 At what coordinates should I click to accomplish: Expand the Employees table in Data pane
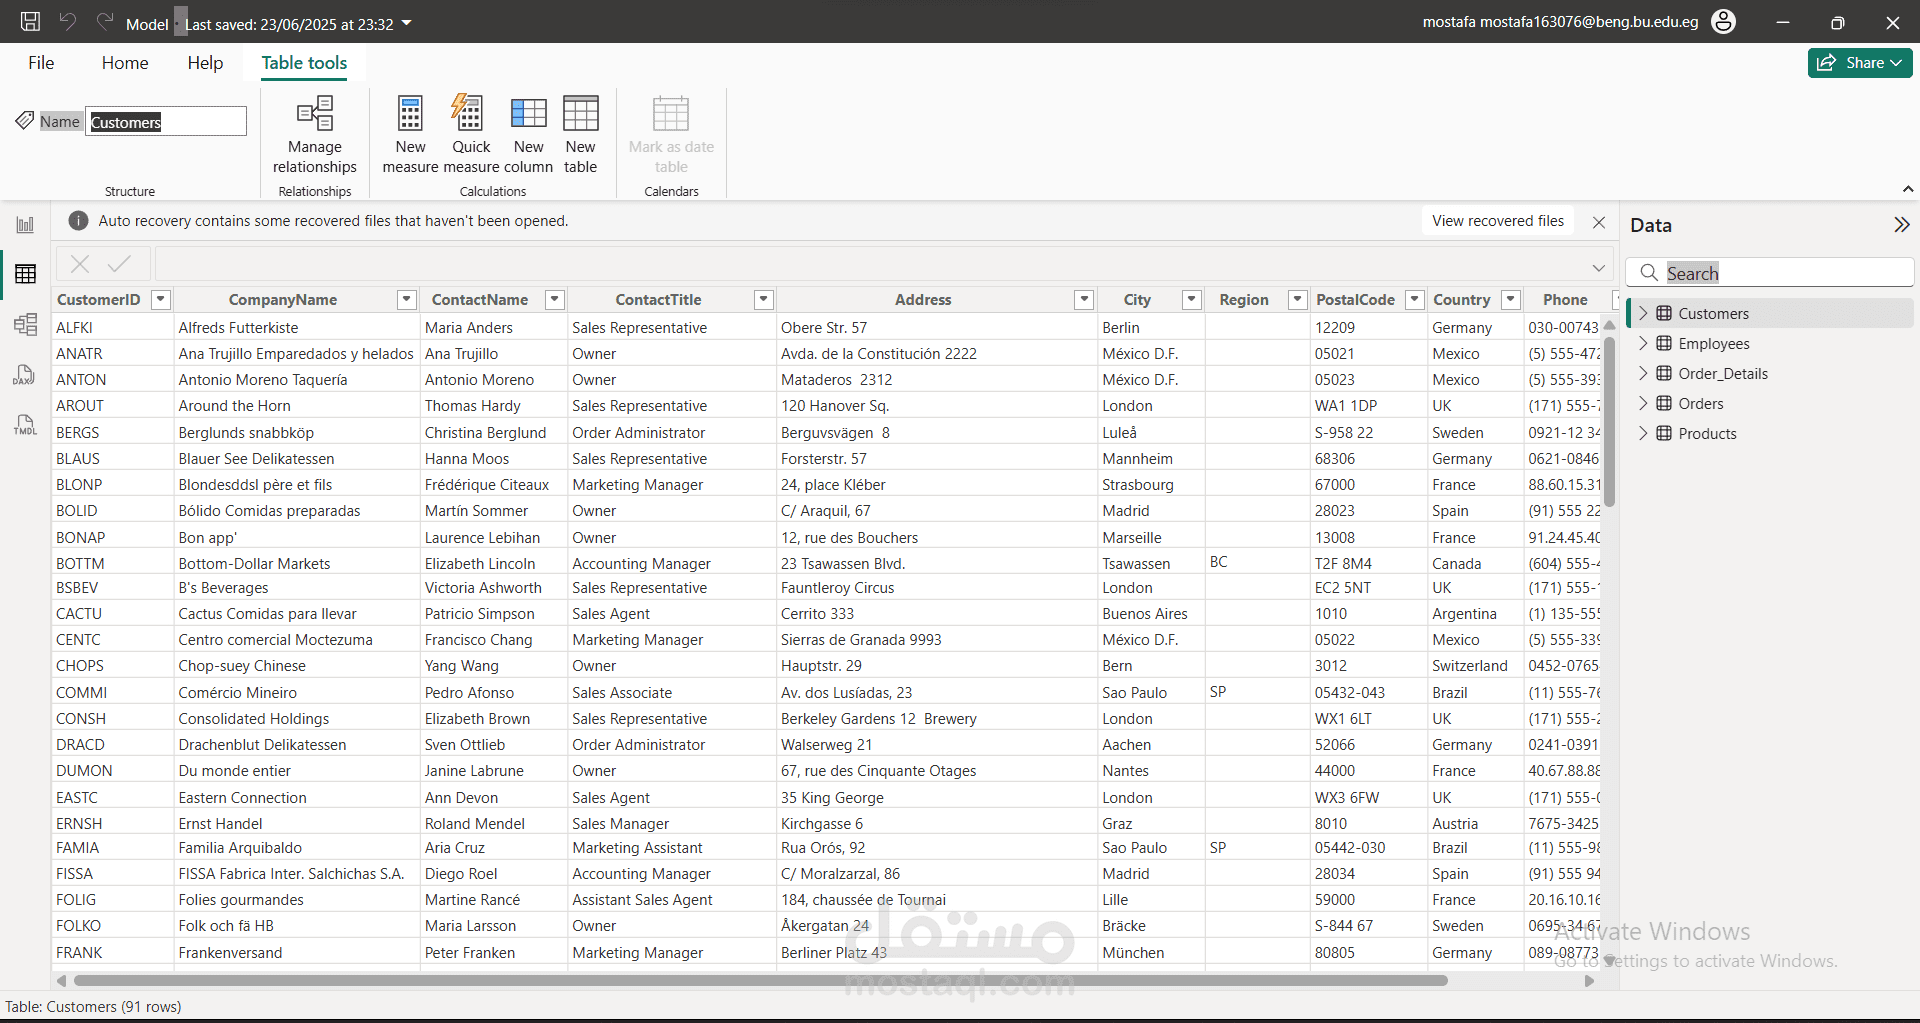[1642, 344]
